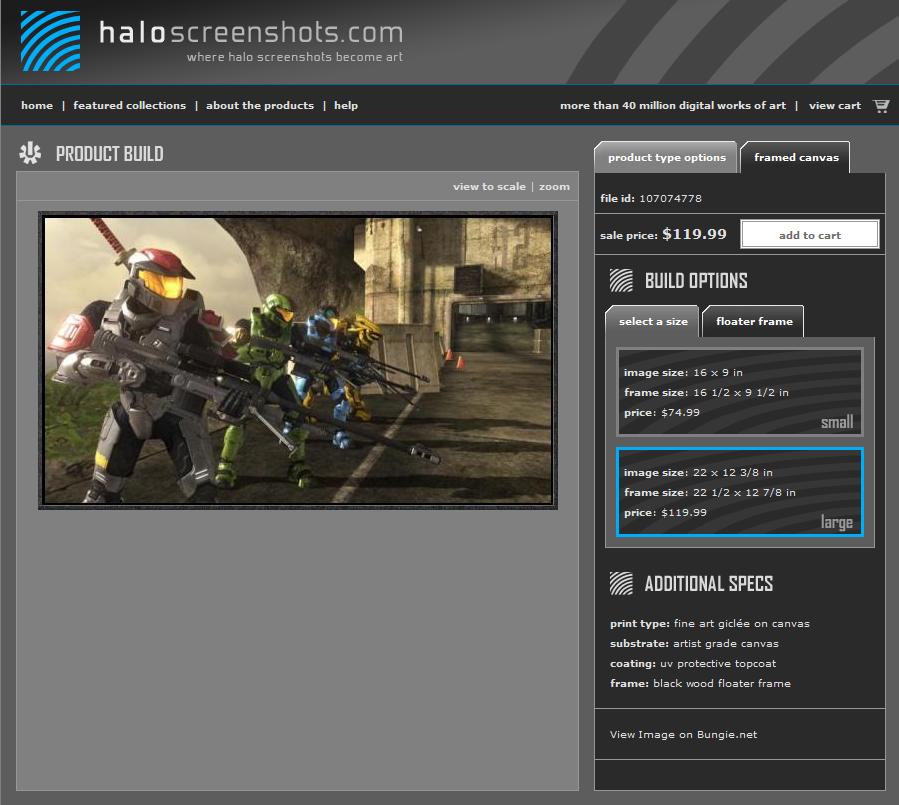Choose the small 16 x 9 size option

740,392
